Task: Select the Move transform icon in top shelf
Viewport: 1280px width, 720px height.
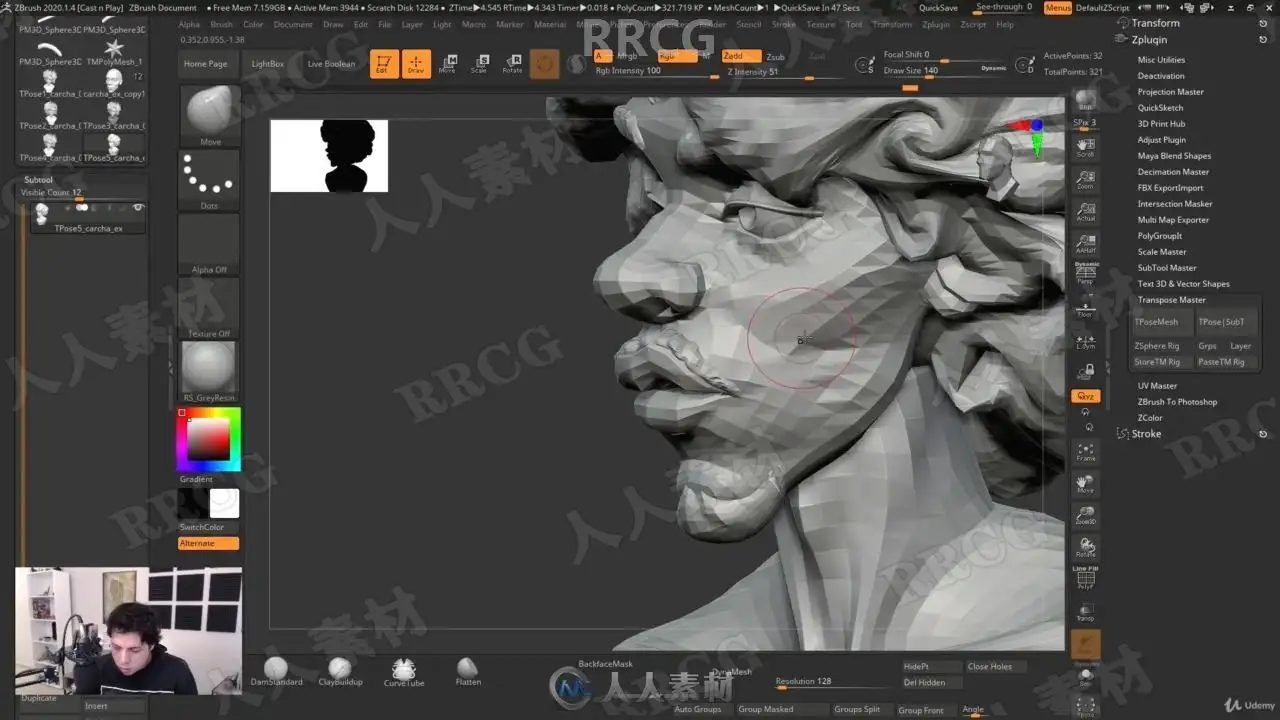Action: (447, 64)
